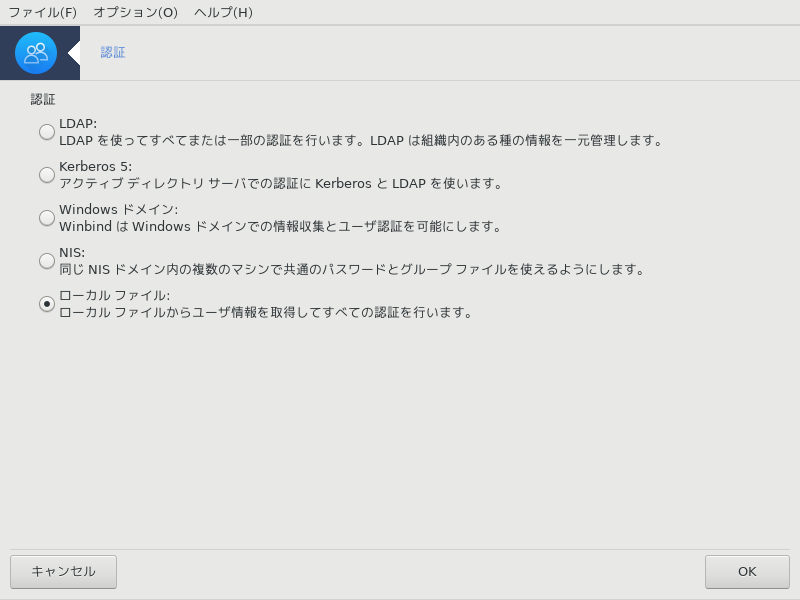Screen dimensions: 800x600
Task: Click the ローカル ファイルからユーザ情報 description text
Action: 266,312
